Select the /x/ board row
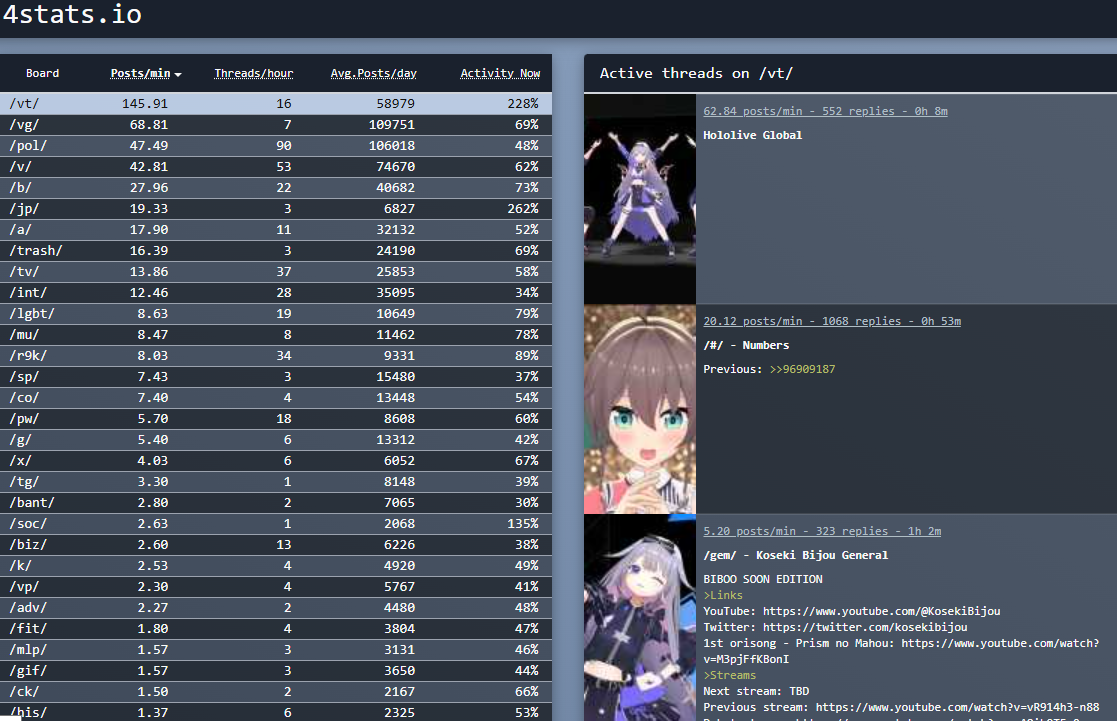Screen dimensions: 1117x721 tap(276, 461)
